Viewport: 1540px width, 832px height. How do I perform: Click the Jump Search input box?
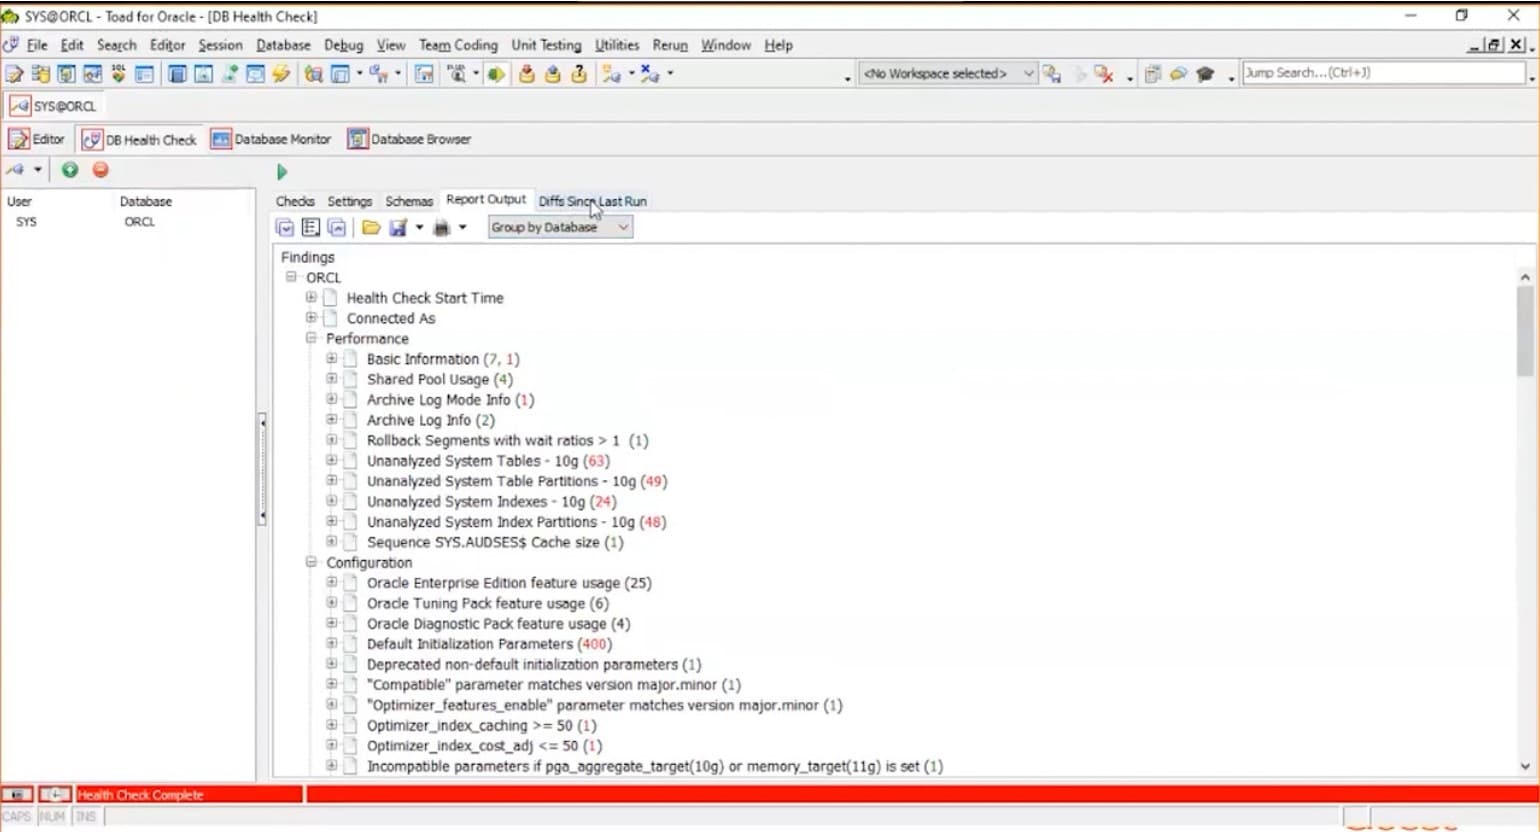point(1383,73)
